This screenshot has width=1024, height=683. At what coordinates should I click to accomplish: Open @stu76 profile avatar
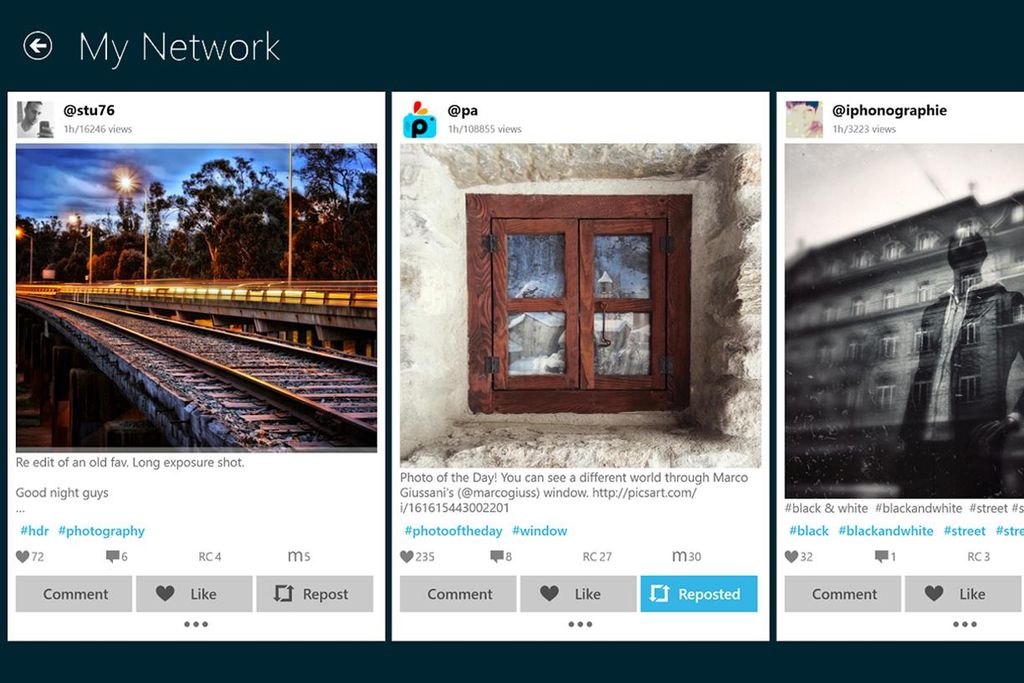(35, 119)
